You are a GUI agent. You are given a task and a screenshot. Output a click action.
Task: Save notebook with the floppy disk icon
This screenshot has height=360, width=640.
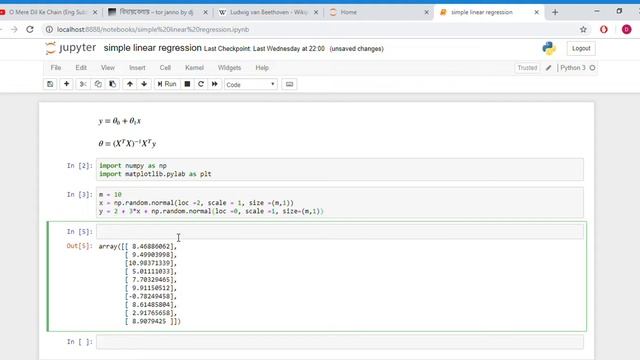(x=50, y=84)
